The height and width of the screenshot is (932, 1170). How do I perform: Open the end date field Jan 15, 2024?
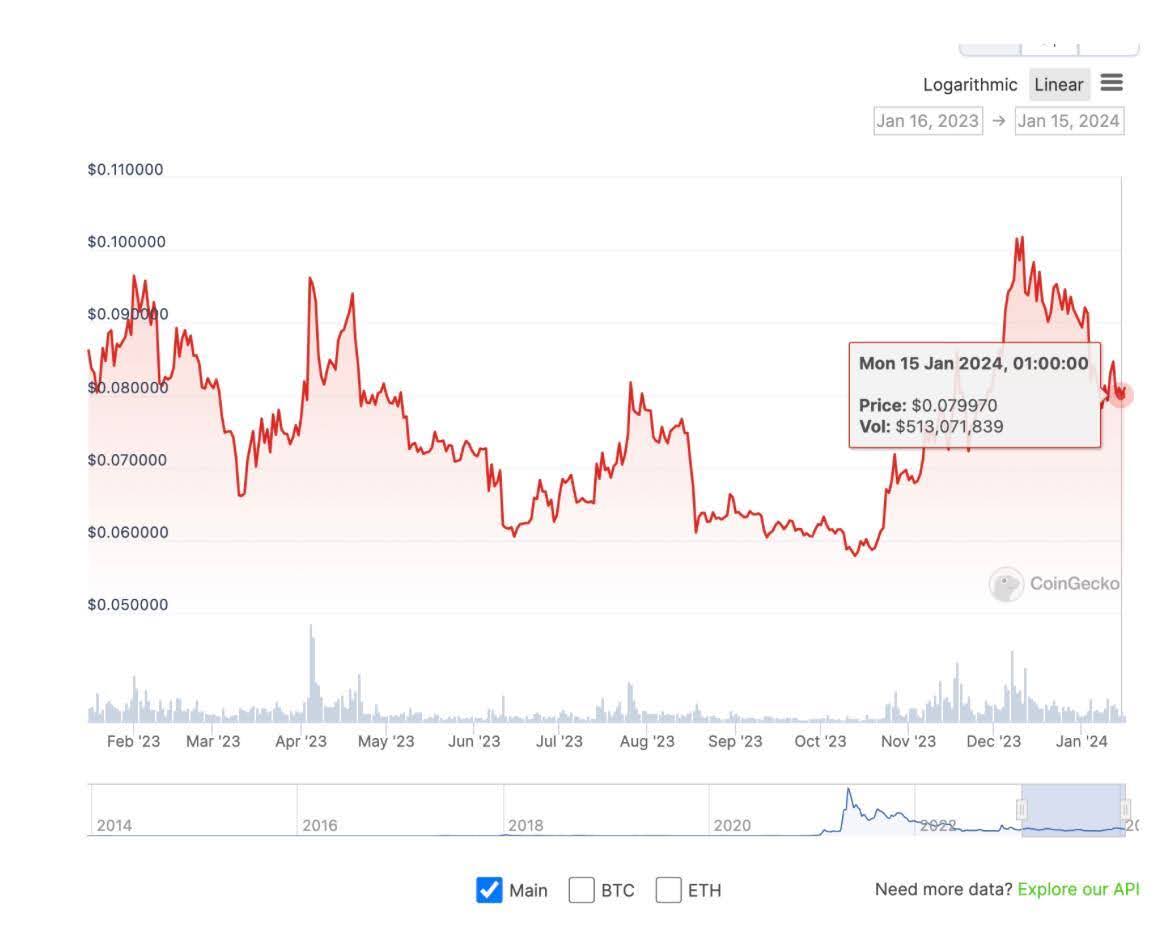(x=1069, y=120)
